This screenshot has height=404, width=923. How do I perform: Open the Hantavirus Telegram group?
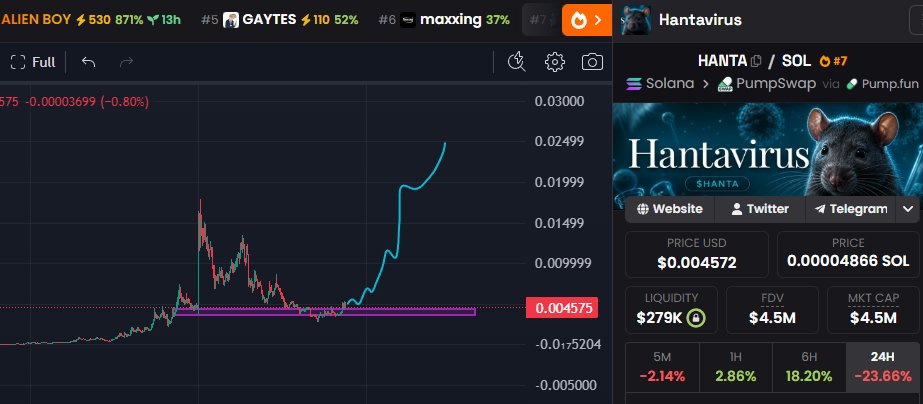[x=850, y=209]
